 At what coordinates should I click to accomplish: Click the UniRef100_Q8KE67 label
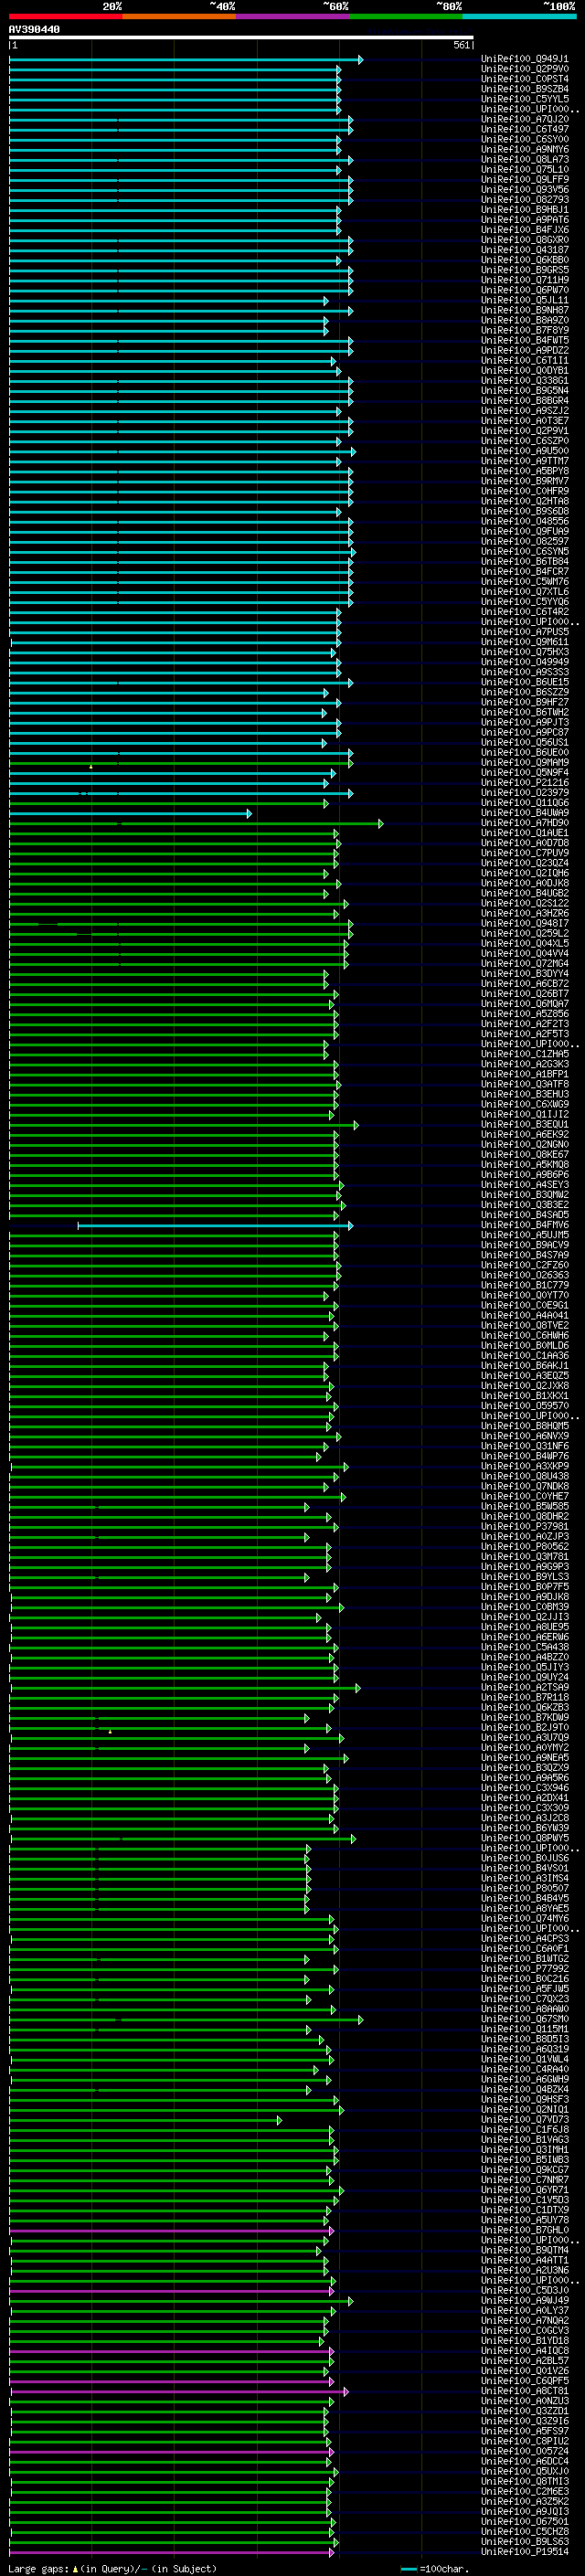525,1155
